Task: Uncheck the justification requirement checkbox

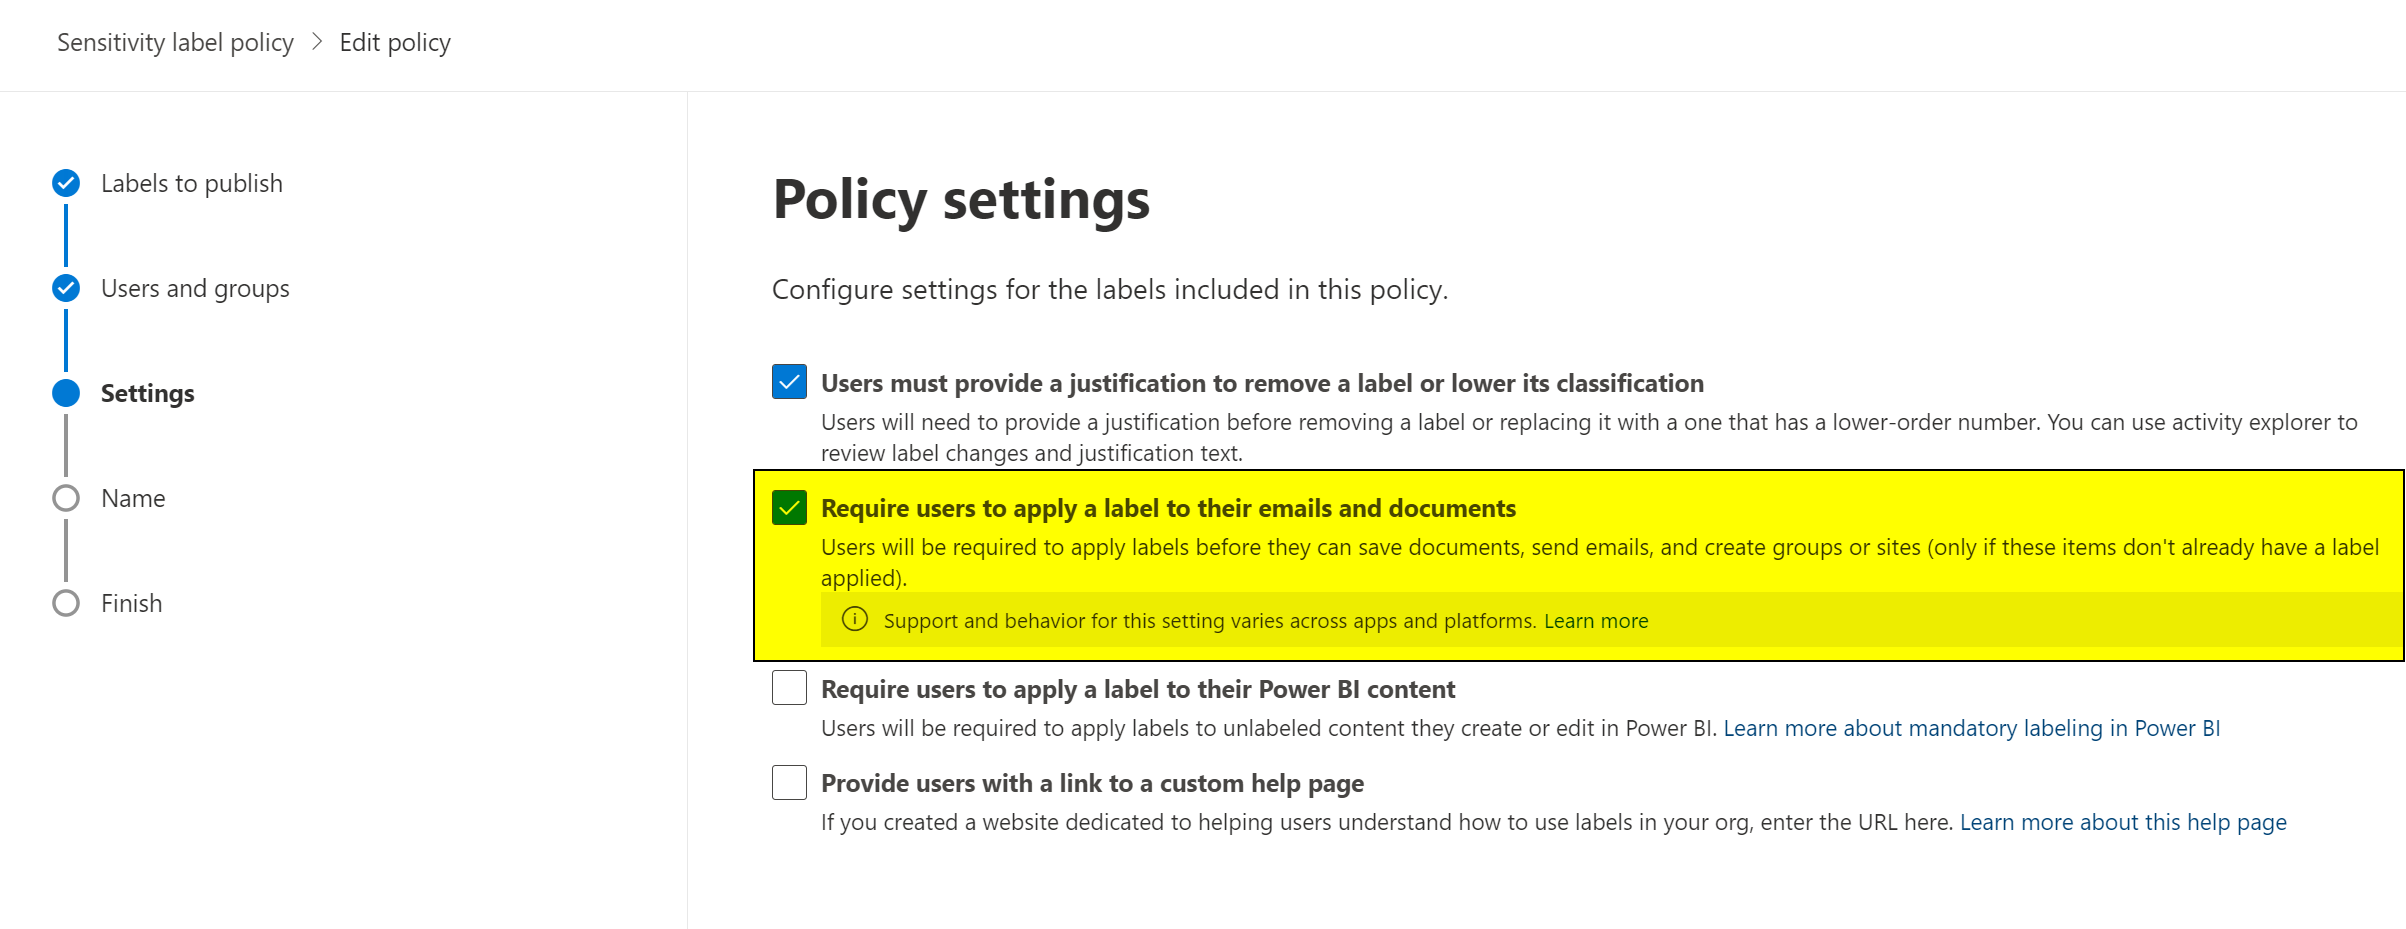Action: coord(789,382)
